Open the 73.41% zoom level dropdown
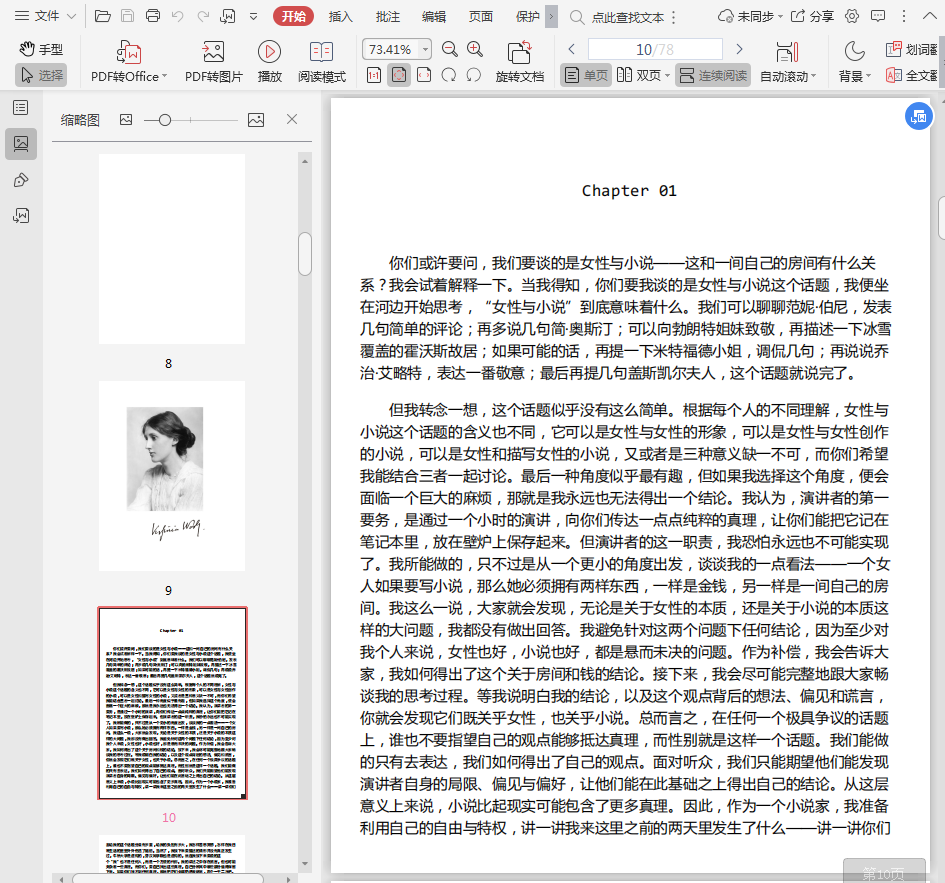This screenshot has width=945, height=883. (426, 49)
